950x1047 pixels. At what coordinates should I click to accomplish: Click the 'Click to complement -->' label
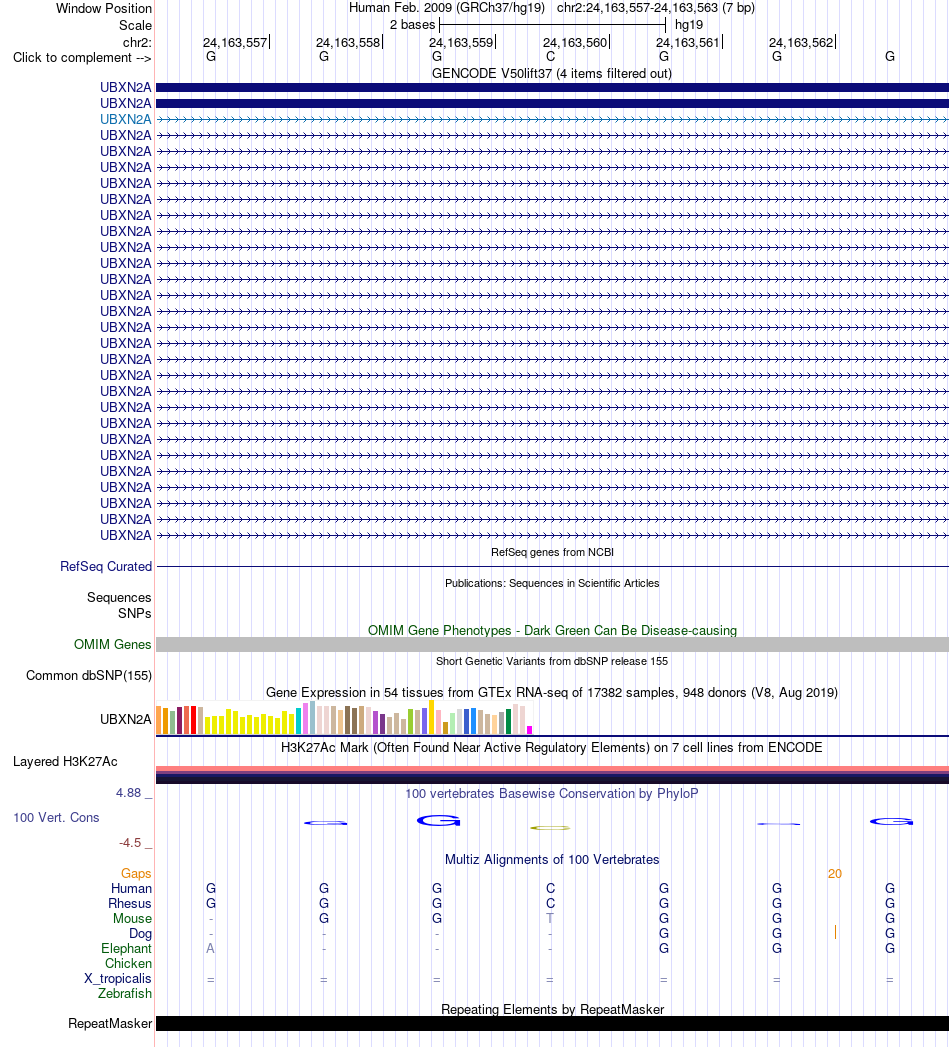(x=82, y=58)
